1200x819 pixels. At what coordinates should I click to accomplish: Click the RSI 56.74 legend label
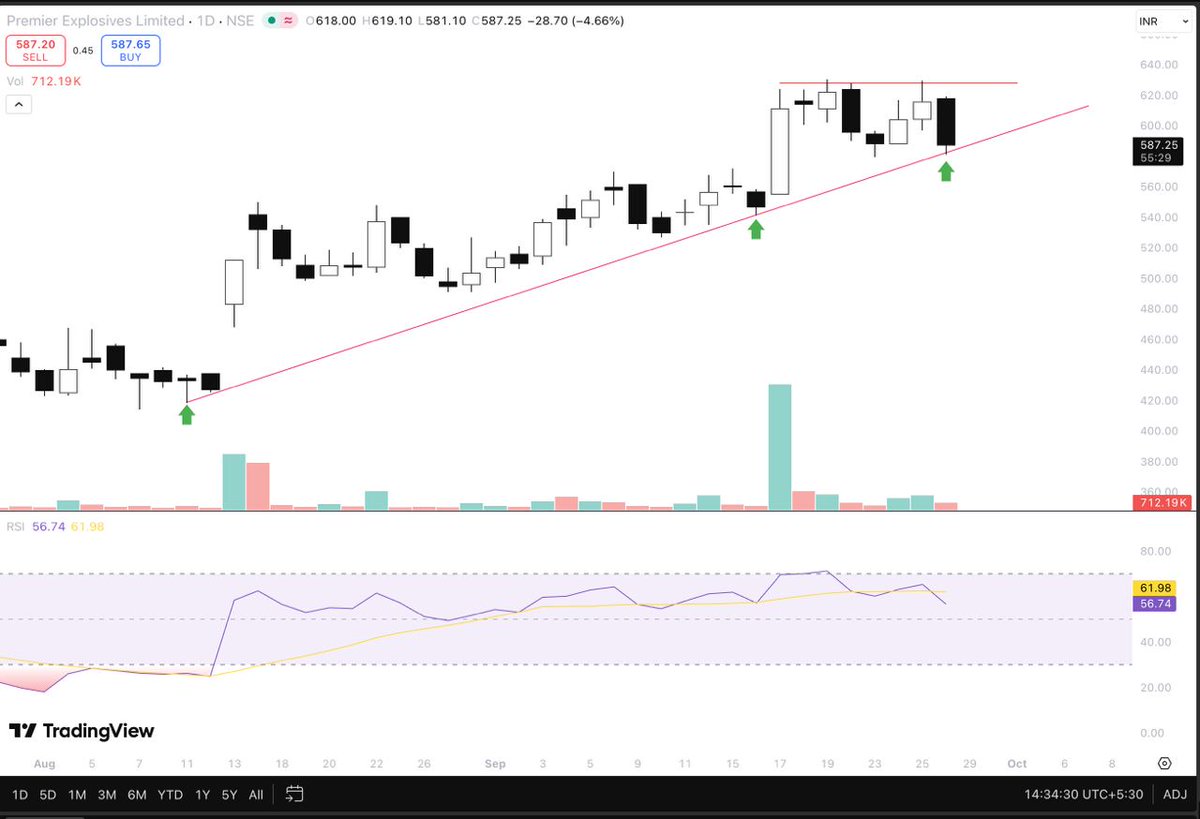tap(42, 524)
